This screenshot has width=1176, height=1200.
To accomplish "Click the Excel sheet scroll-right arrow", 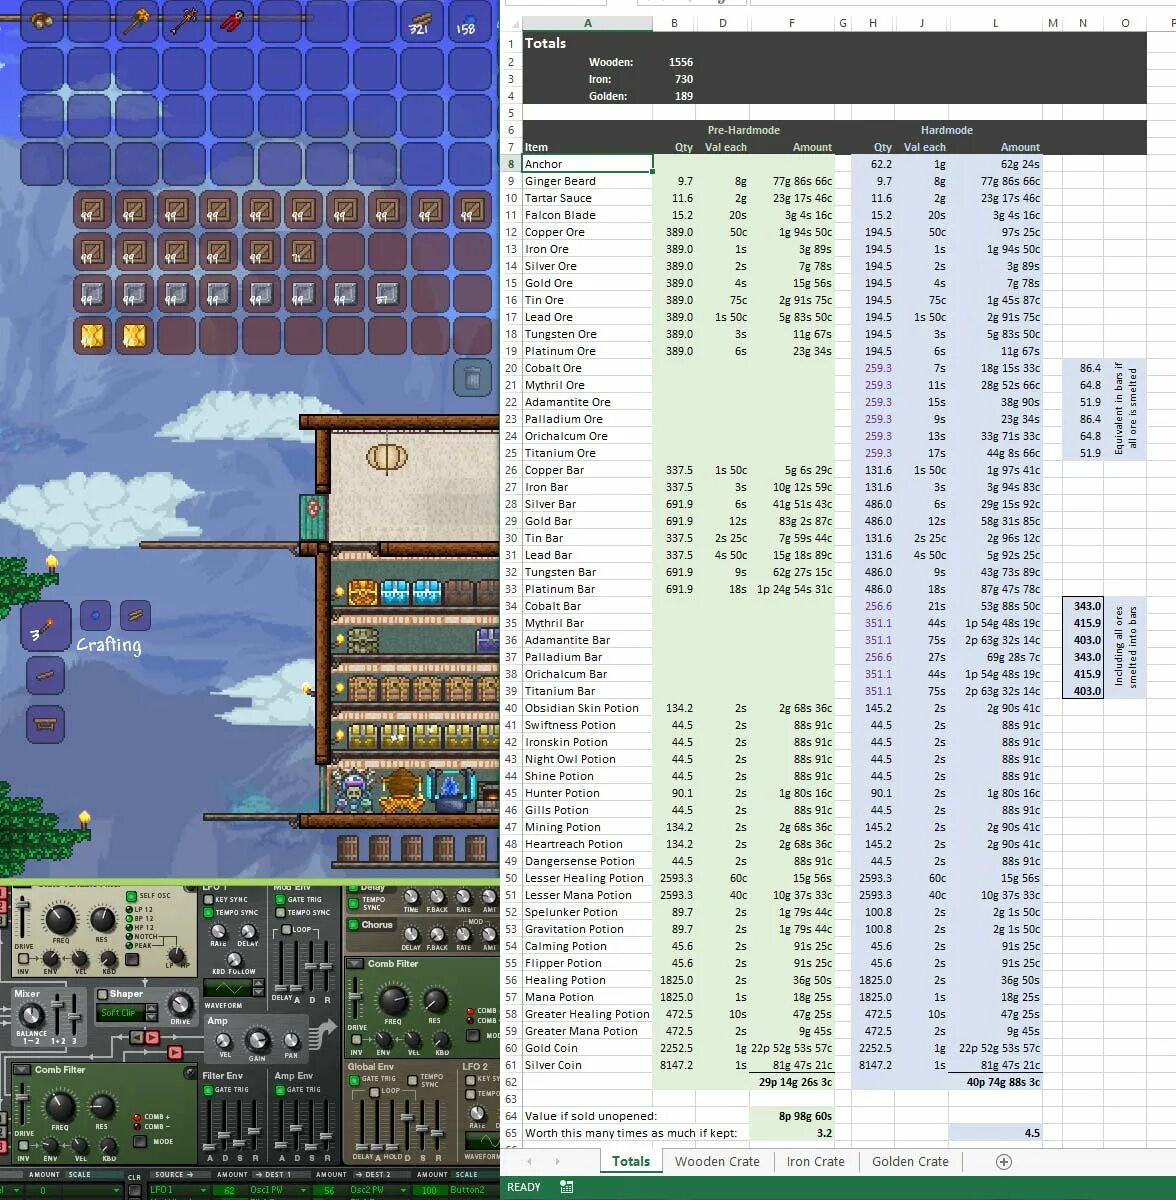I will [x=557, y=1162].
